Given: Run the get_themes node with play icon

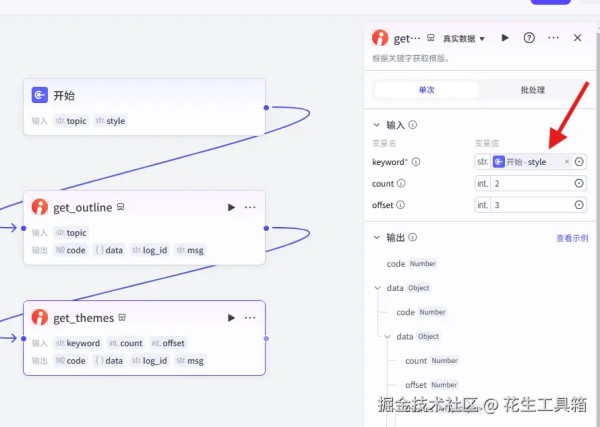Looking at the screenshot, I should pyautogui.click(x=231, y=318).
